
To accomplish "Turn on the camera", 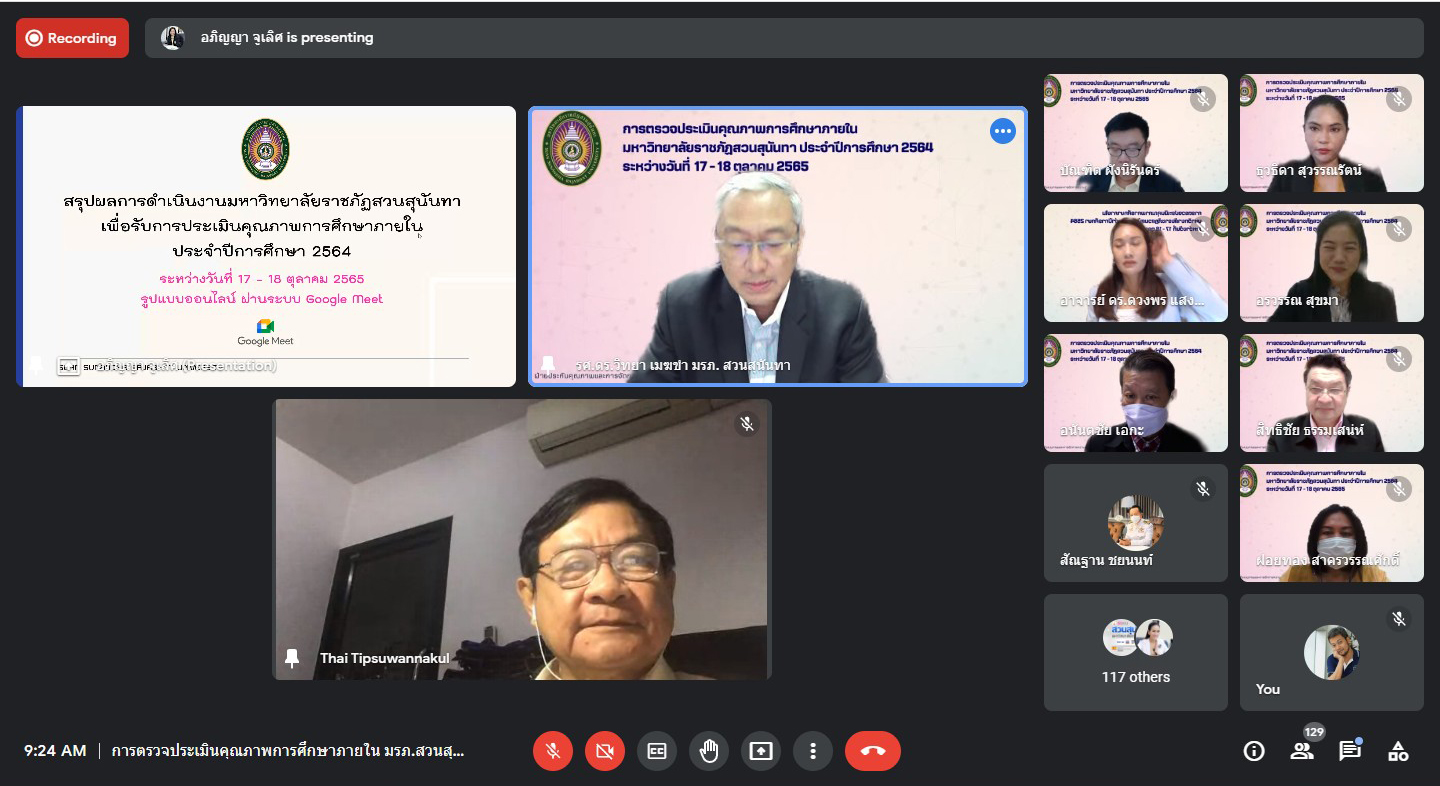I will [x=605, y=751].
